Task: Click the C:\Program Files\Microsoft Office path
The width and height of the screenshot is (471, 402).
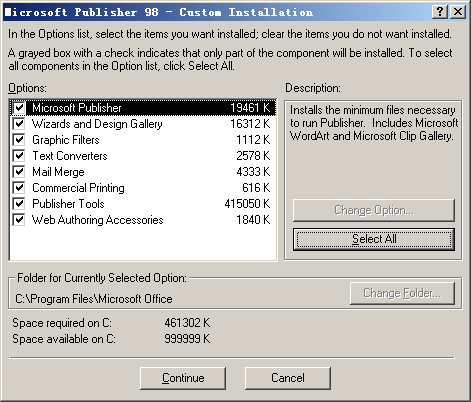Action: 94,299
